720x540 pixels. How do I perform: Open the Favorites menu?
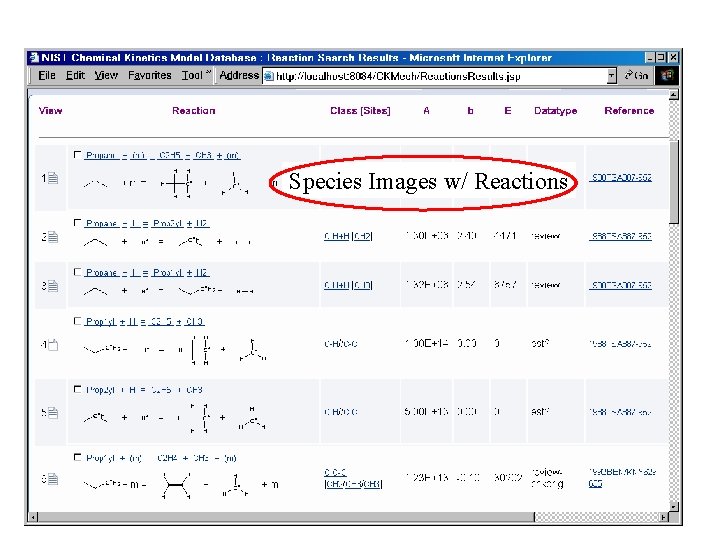150,75
